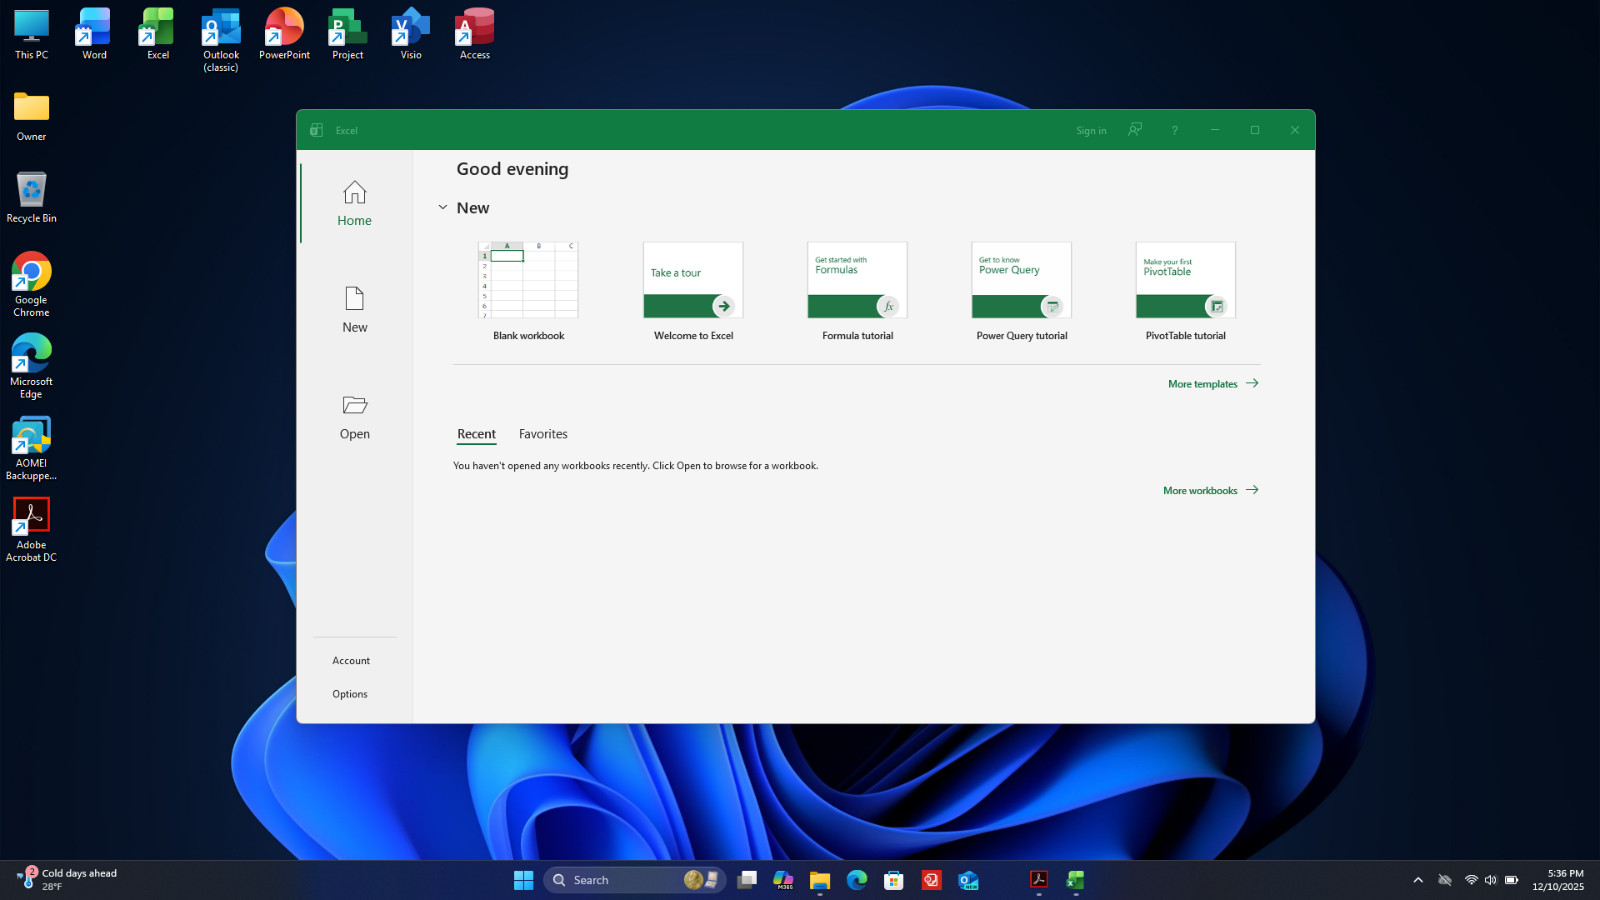This screenshot has height=900, width=1600.
Task: Open the Windows Start menu
Action: (523, 880)
